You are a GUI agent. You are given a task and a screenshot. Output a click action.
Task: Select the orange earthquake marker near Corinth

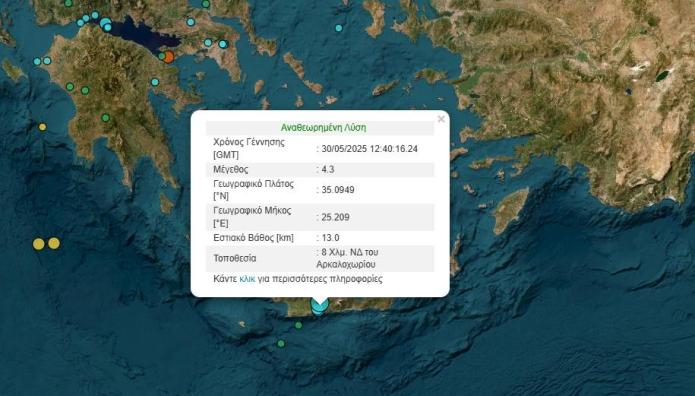coord(169,57)
